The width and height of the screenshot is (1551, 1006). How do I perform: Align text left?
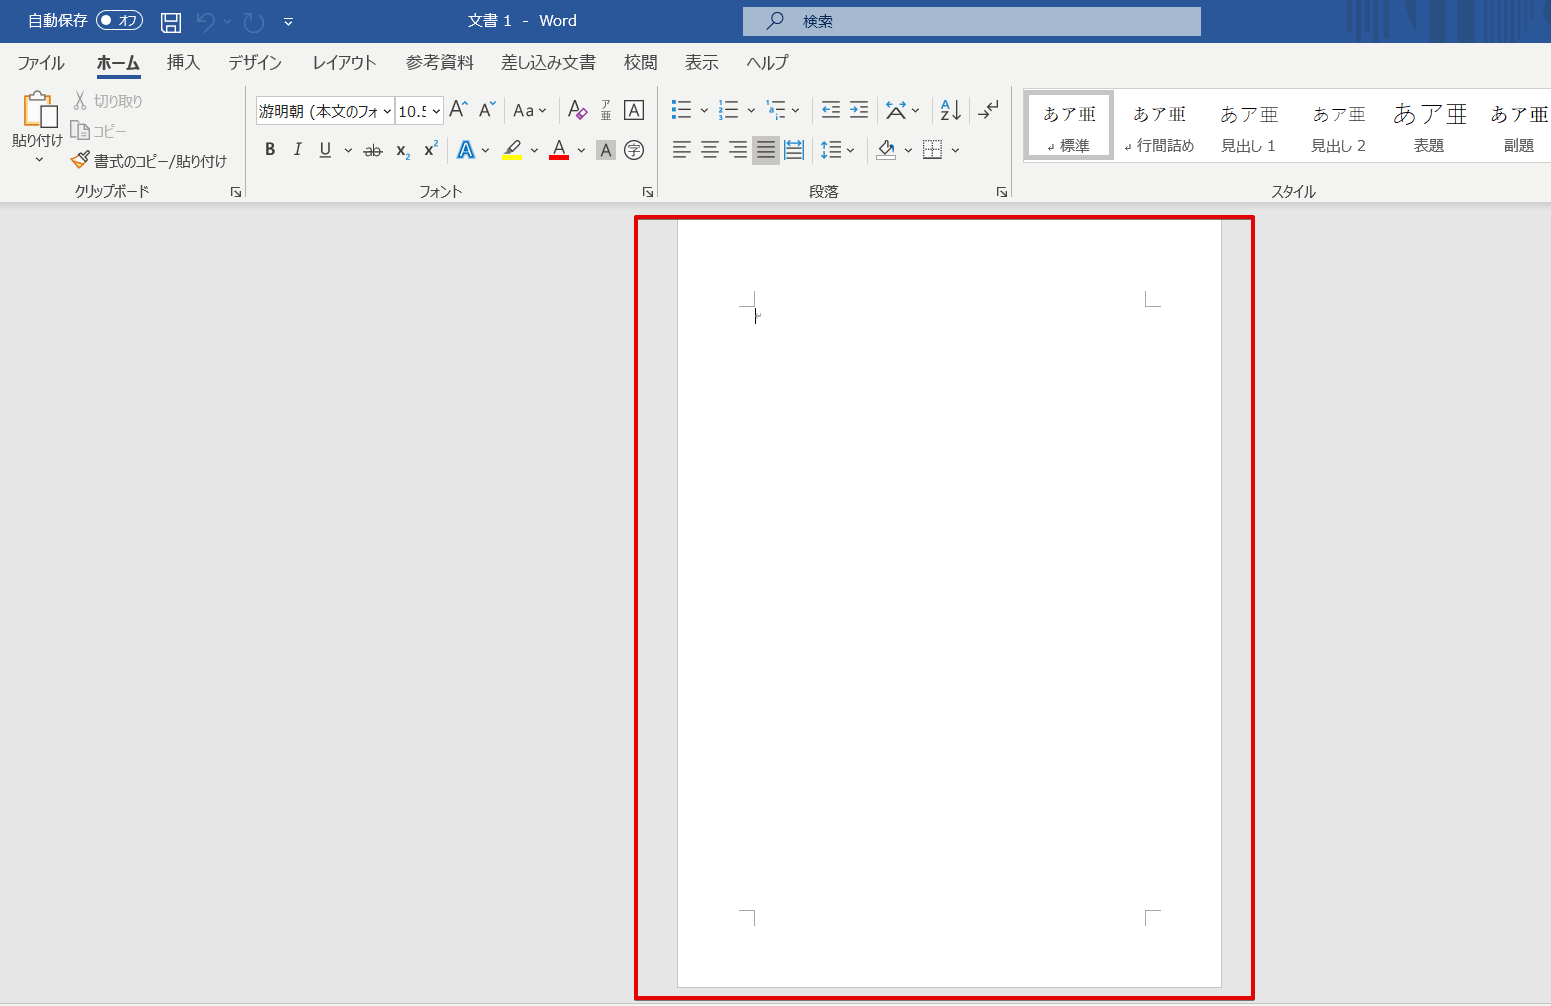point(682,150)
